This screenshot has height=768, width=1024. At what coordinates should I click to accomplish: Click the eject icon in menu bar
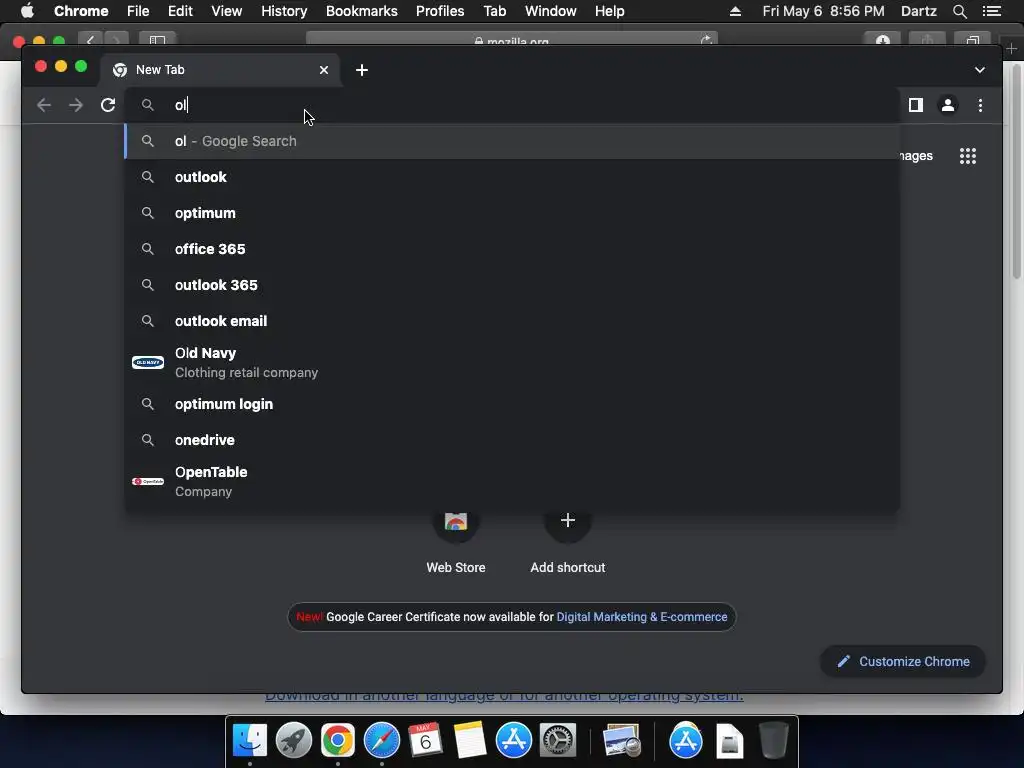(x=735, y=11)
